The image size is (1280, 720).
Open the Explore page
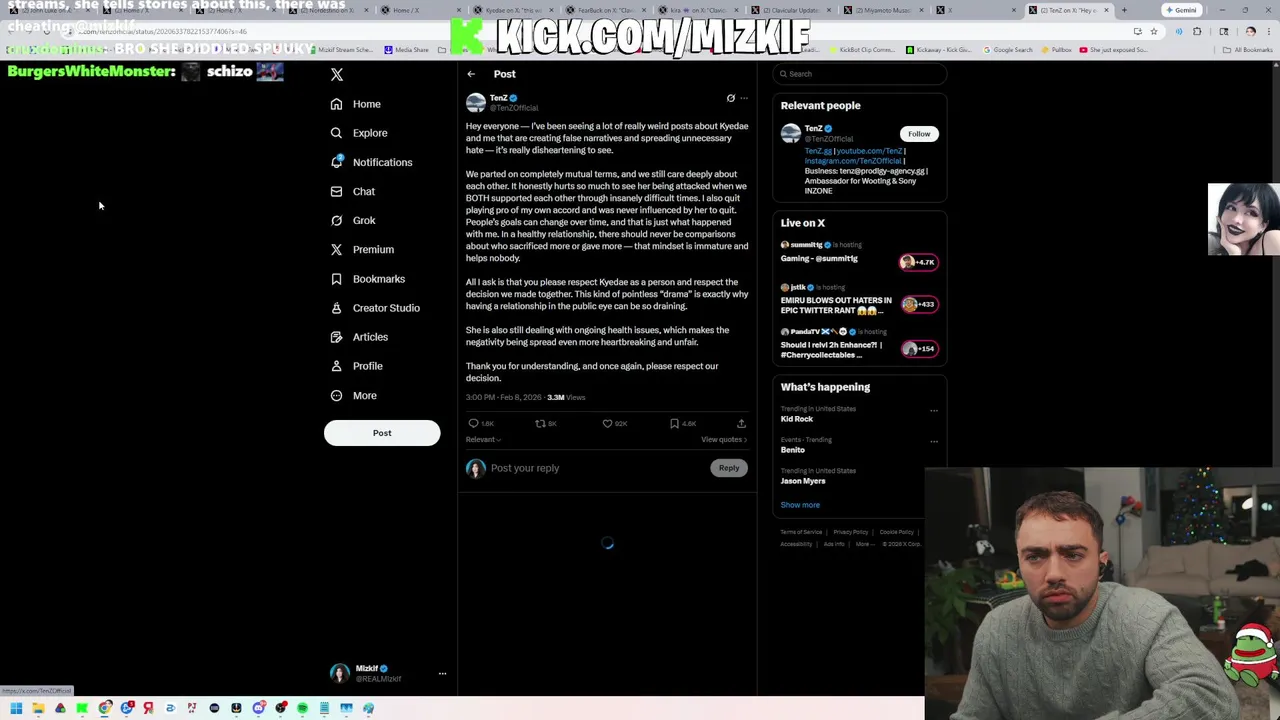[359, 133]
